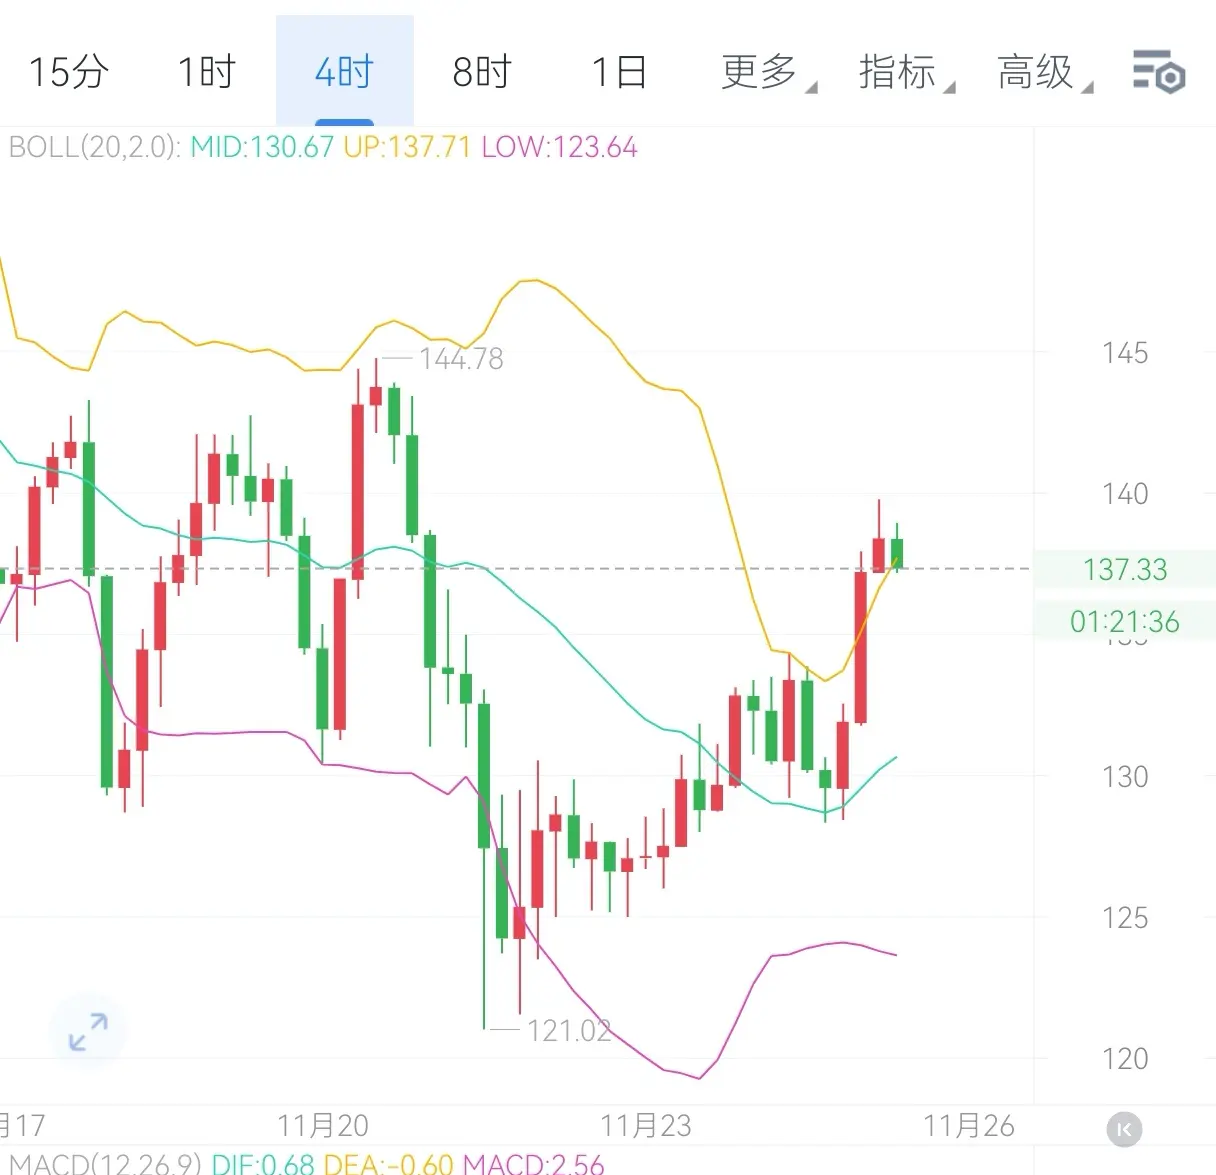Tap the 144.78 high price marker
Viewport: 1216px width, 1175px height.
460,359
